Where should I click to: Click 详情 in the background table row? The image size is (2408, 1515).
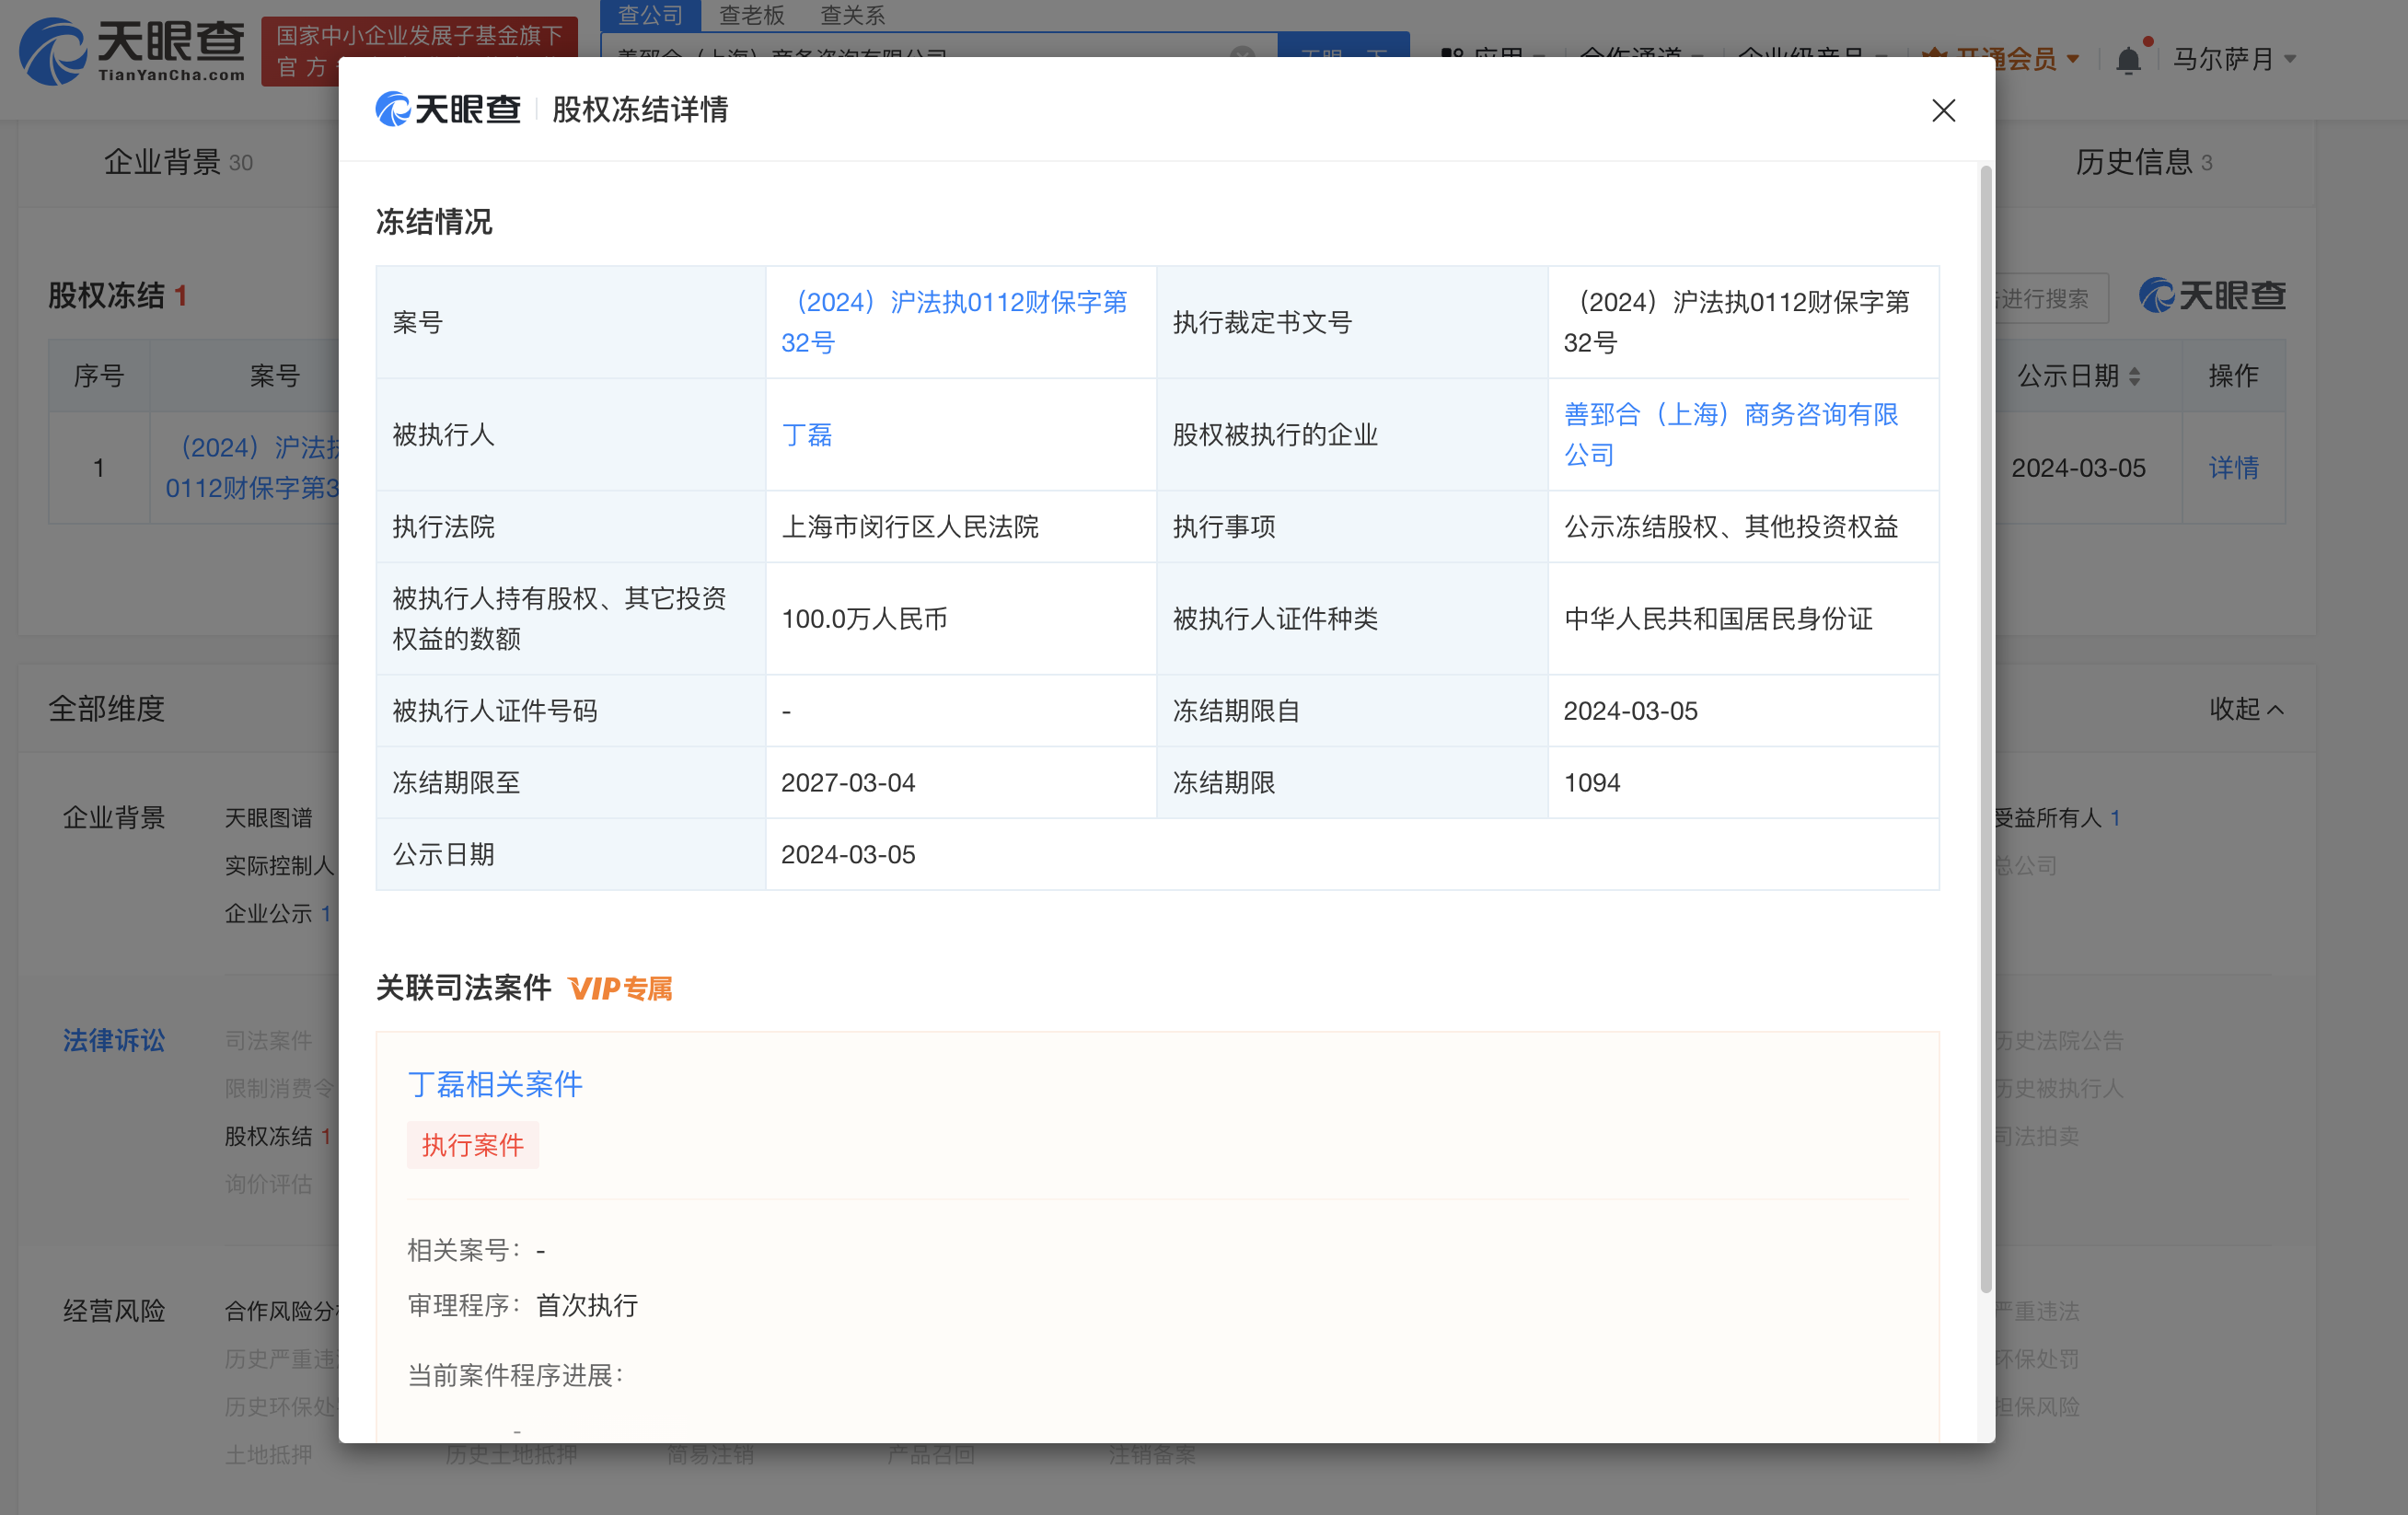(x=2233, y=467)
